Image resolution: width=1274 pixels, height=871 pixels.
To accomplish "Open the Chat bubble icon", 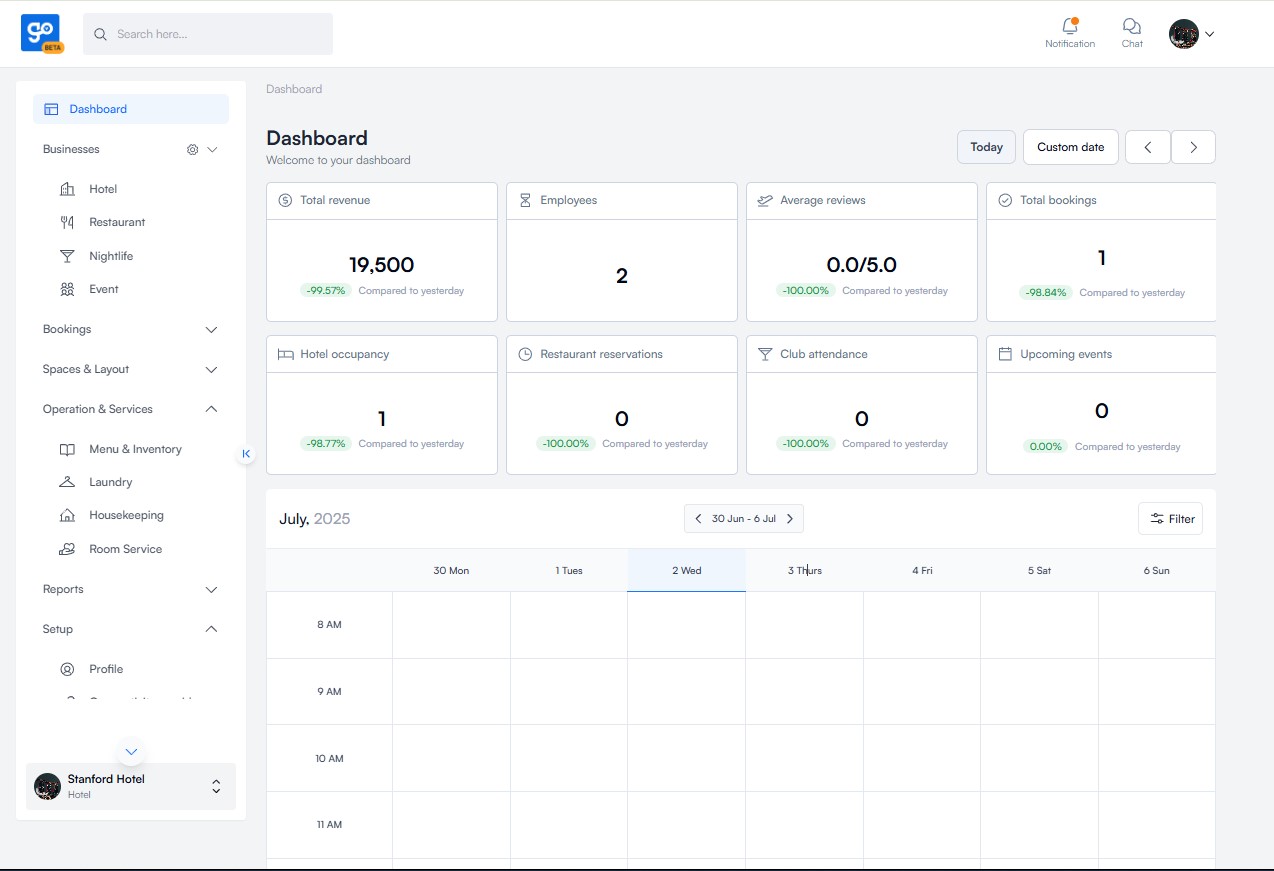I will 1132,26.
